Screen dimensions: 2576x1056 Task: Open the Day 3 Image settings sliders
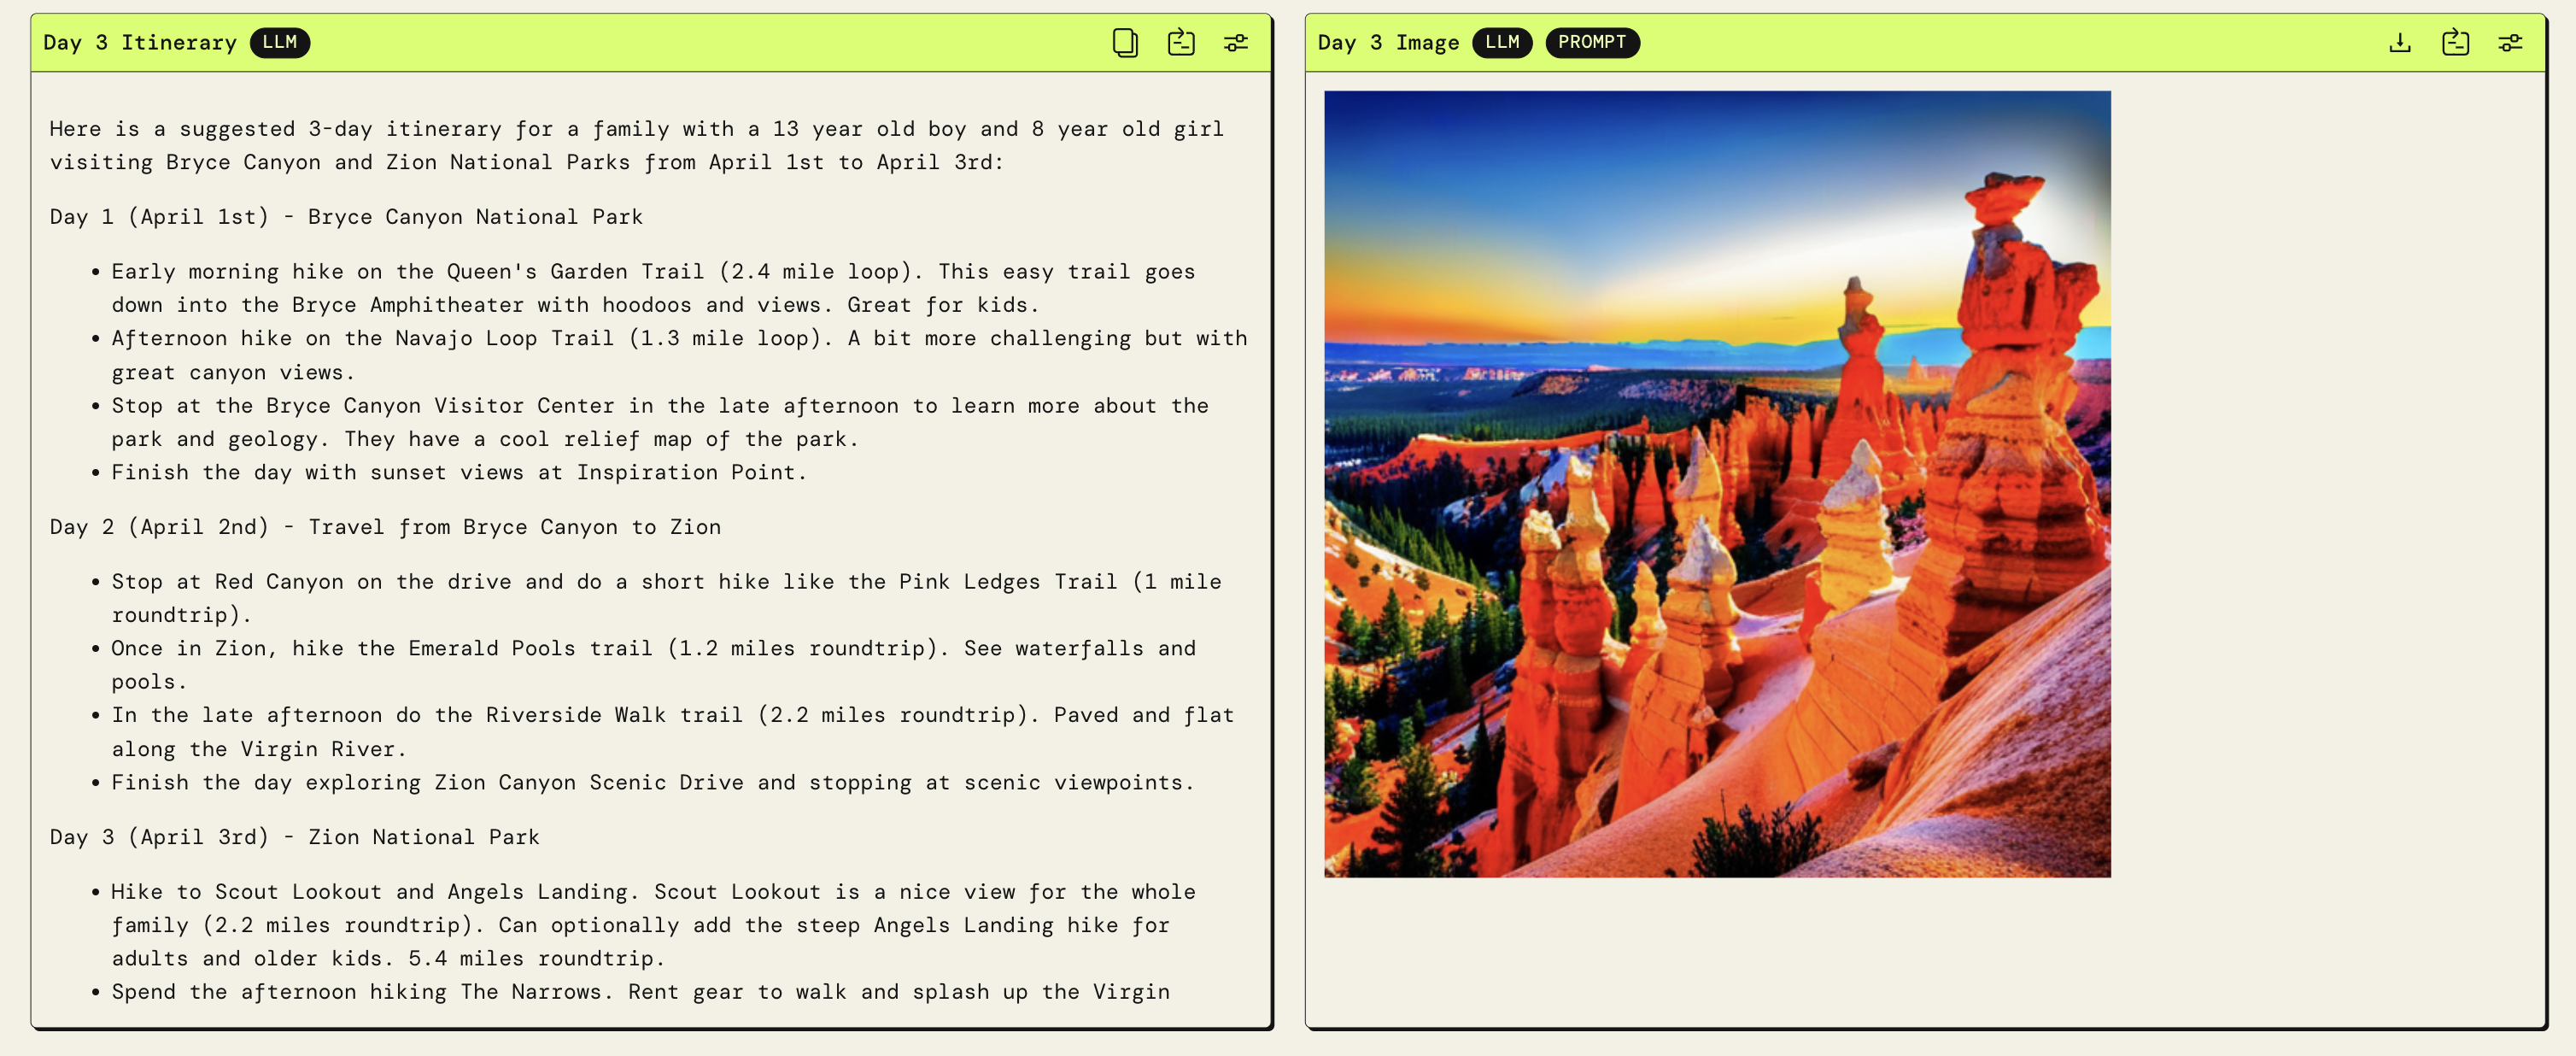coord(2510,42)
